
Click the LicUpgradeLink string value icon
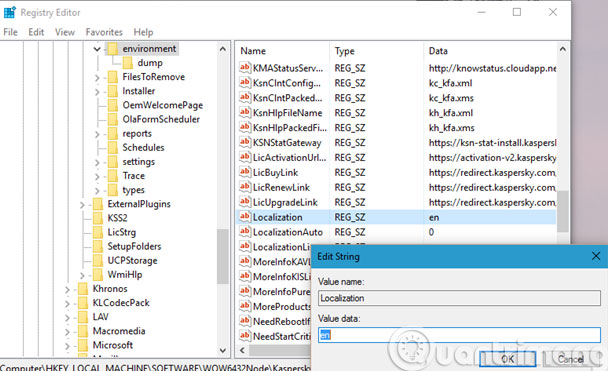(x=245, y=202)
